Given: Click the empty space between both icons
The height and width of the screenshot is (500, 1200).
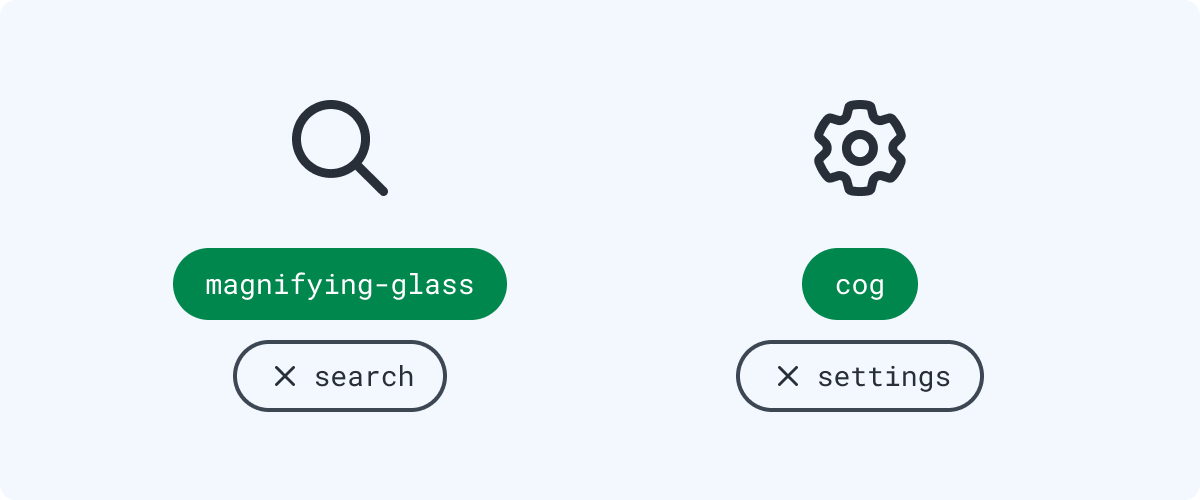Looking at the screenshot, I should pyautogui.click(x=600, y=148).
